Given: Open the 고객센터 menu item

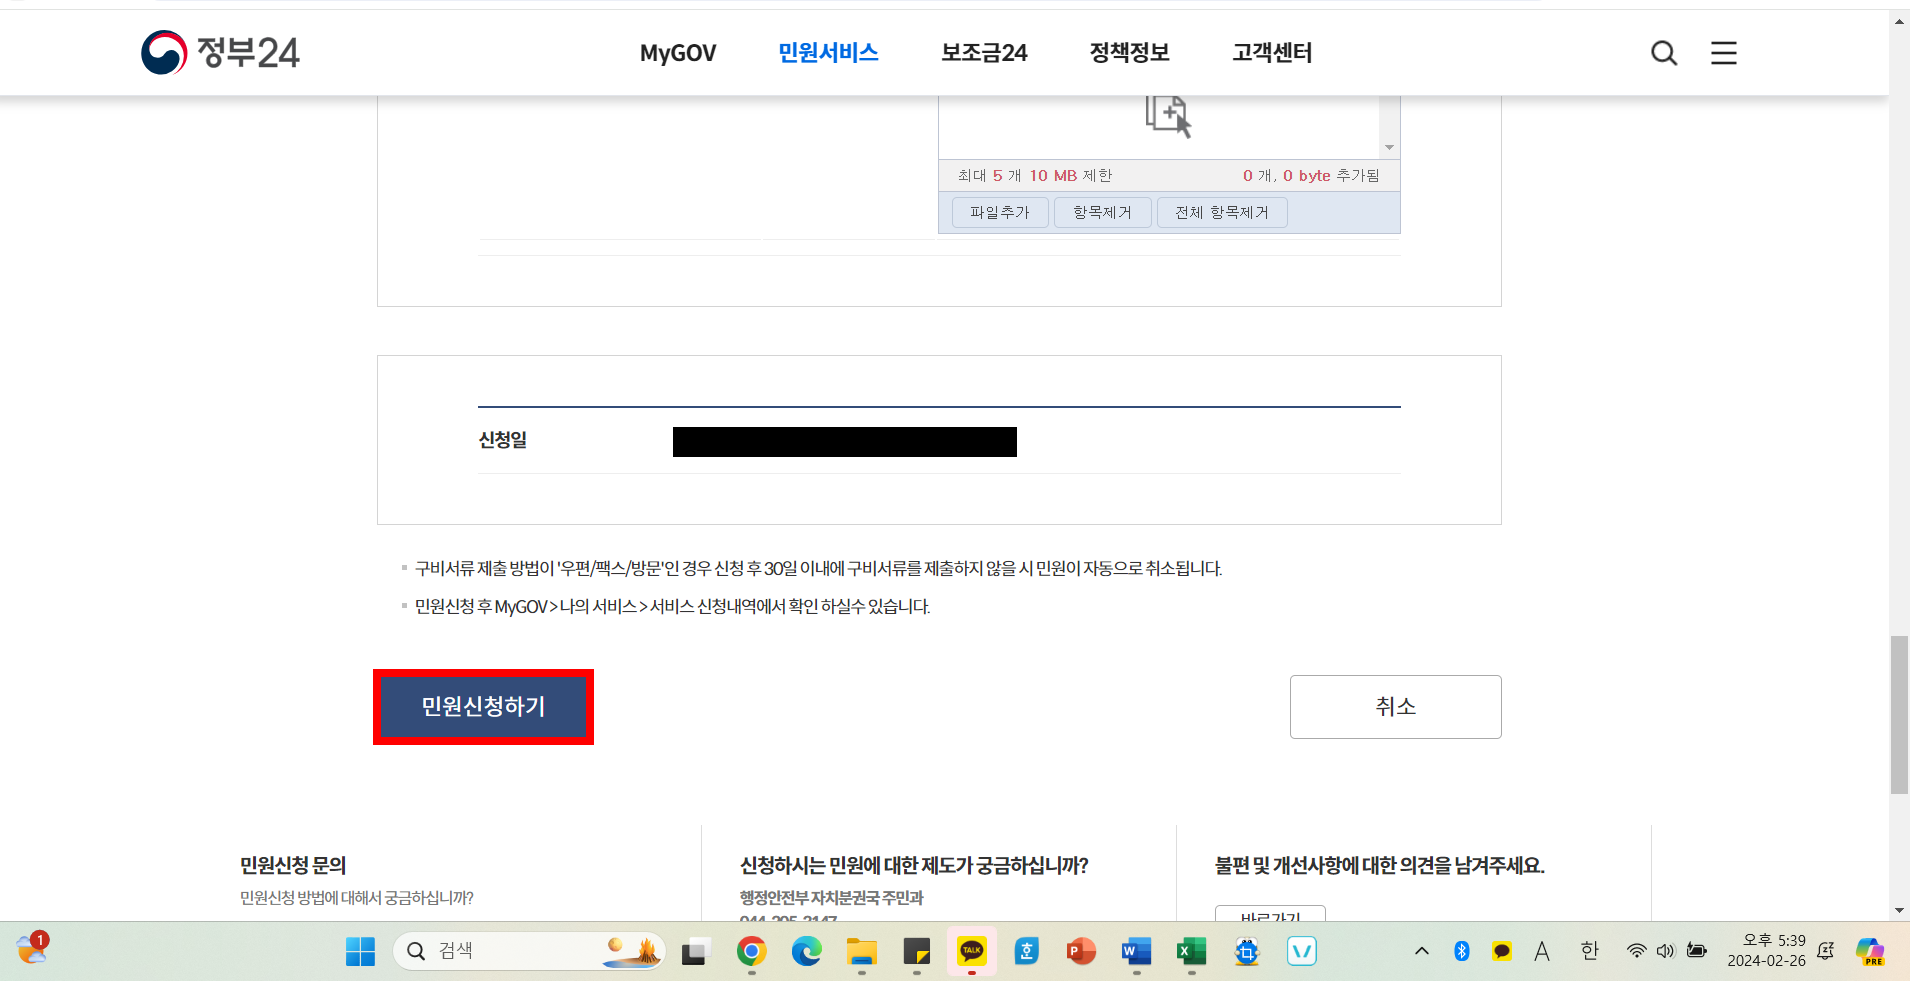Looking at the screenshot, I should pos(1272,53).
